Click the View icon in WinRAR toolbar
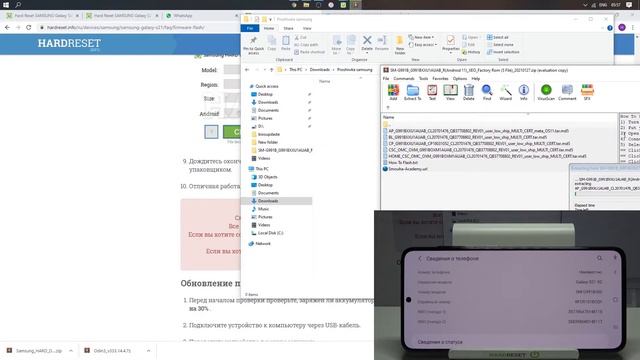The width and height of the screenshot is (640, 360). [450, 92]
